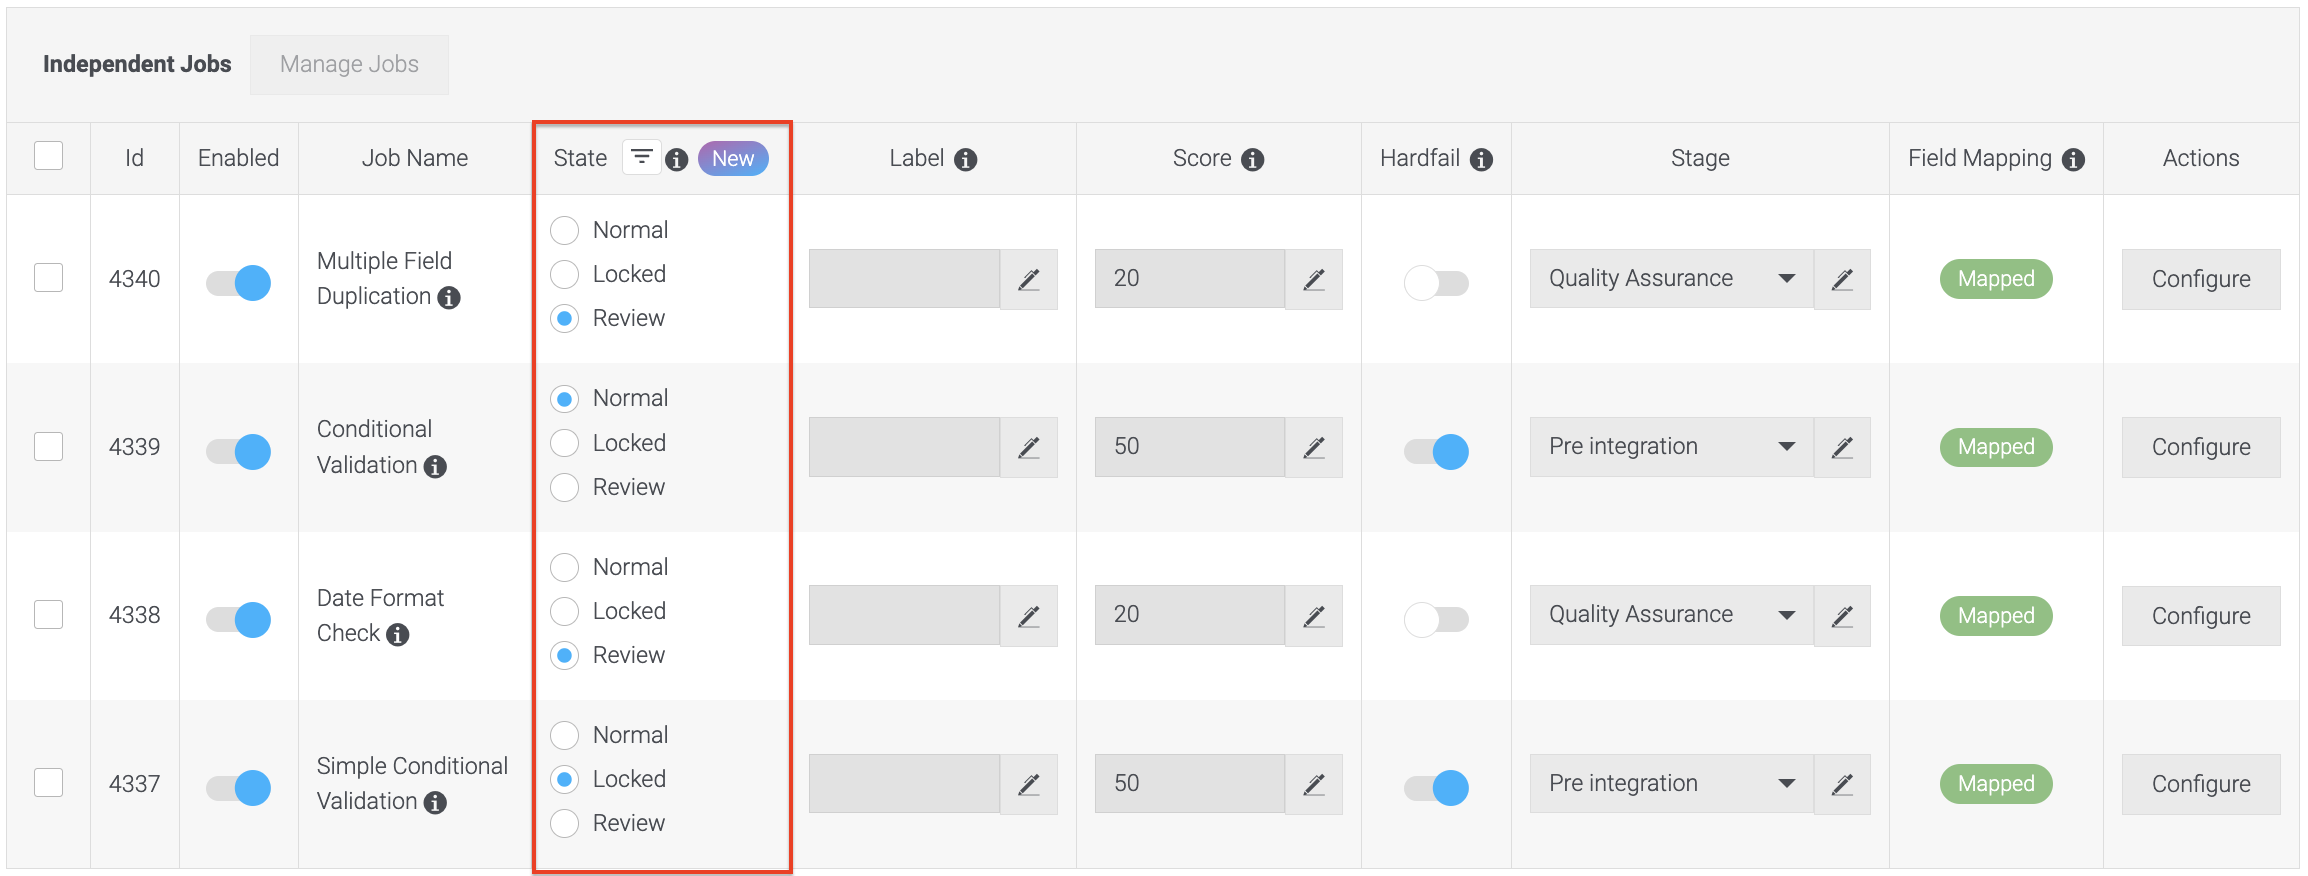Click the Field Mapping info icon

(x=2074, y=160)
